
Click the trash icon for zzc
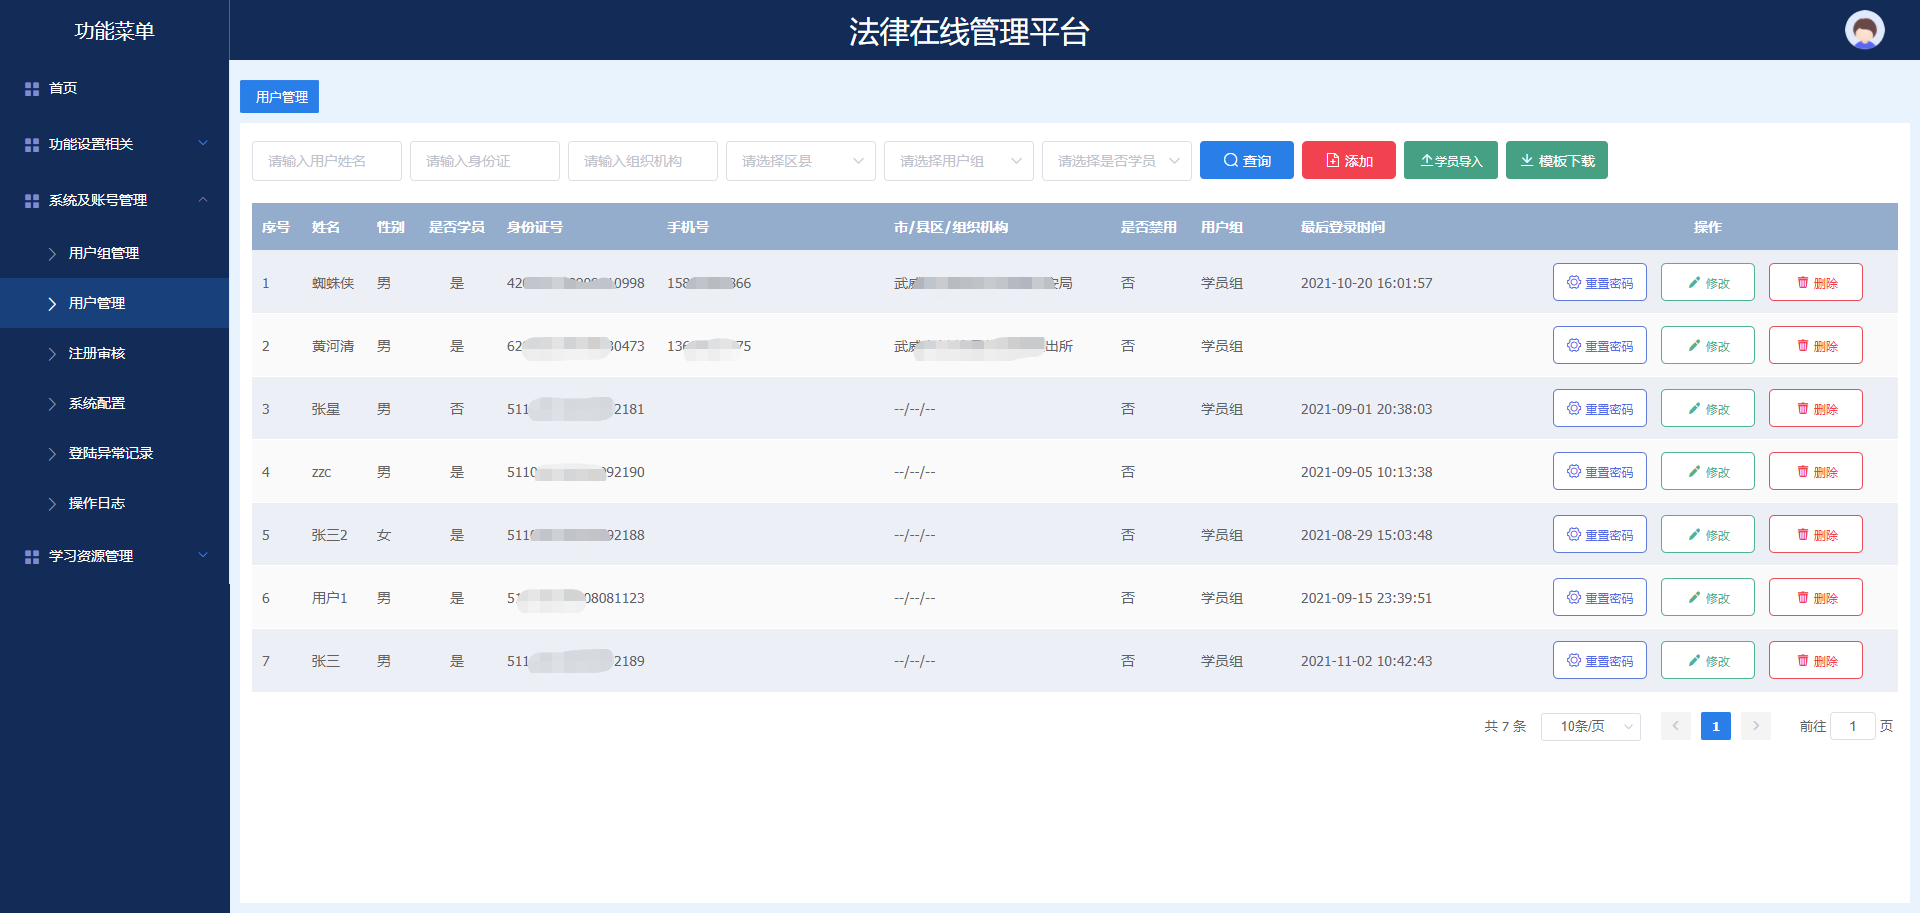pyautogui.click(x=1803, y=472)
